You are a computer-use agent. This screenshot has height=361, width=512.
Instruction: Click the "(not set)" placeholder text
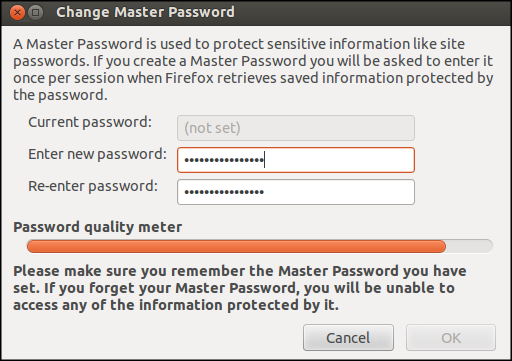(212, 128)
